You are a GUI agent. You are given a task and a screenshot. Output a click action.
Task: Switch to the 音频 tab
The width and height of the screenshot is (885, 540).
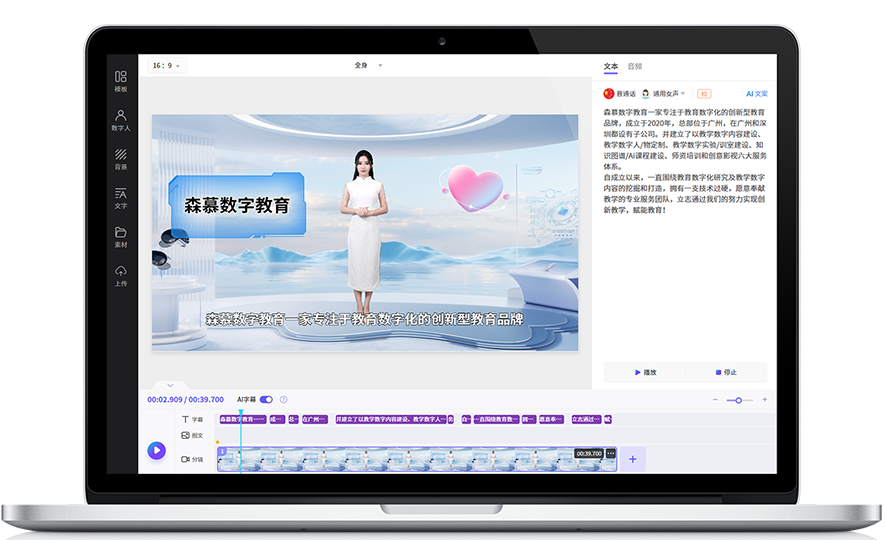click(635, 66)
